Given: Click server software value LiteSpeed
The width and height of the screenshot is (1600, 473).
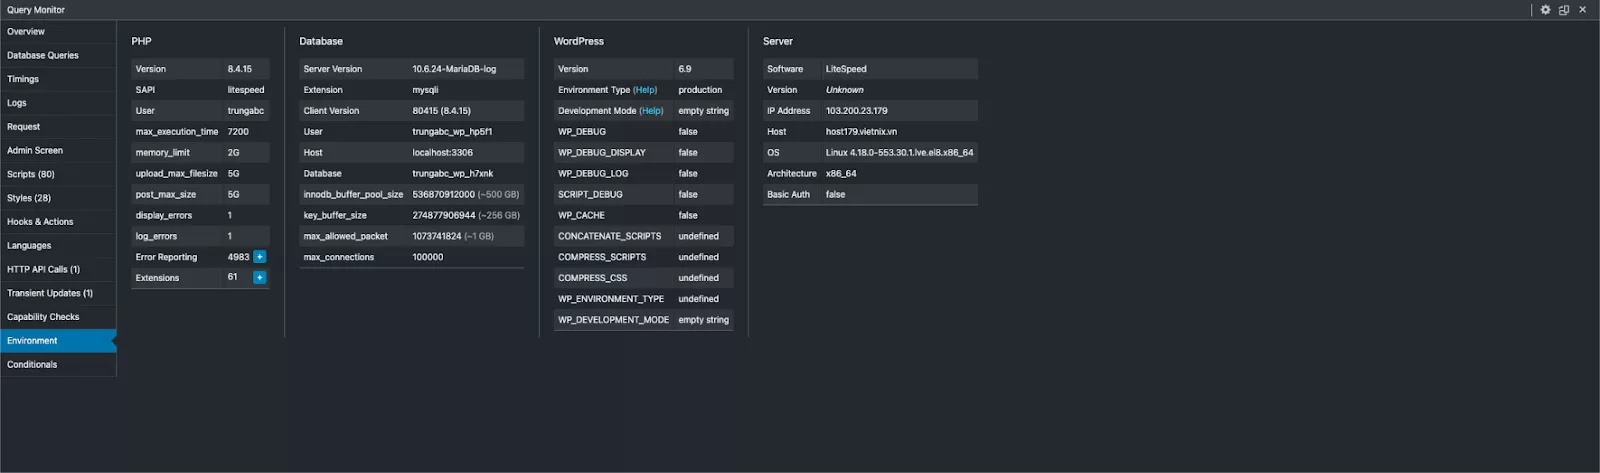Looking at the screenshot, I should (x=846, y=69).
